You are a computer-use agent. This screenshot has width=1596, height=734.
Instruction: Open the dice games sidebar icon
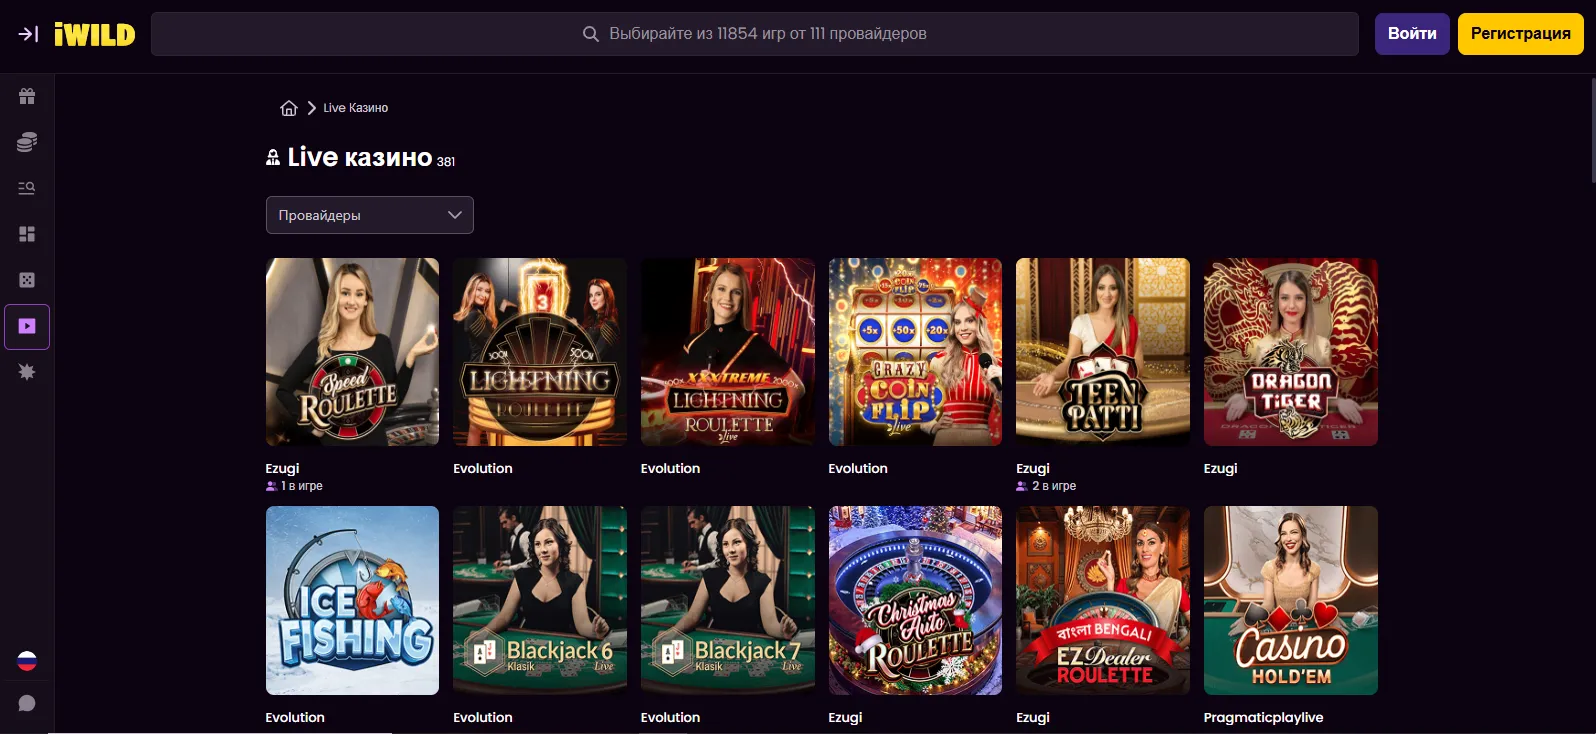27,280
